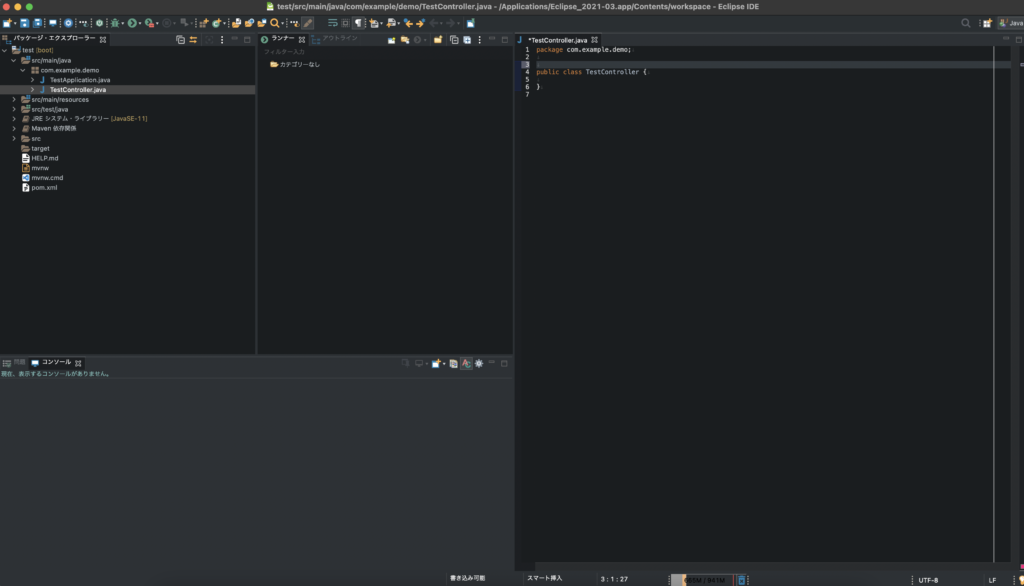Image resolution: width=1024 pixels, height=586 pixels.
Task: Click the スマート挿入 status entry
Action: 545,578
